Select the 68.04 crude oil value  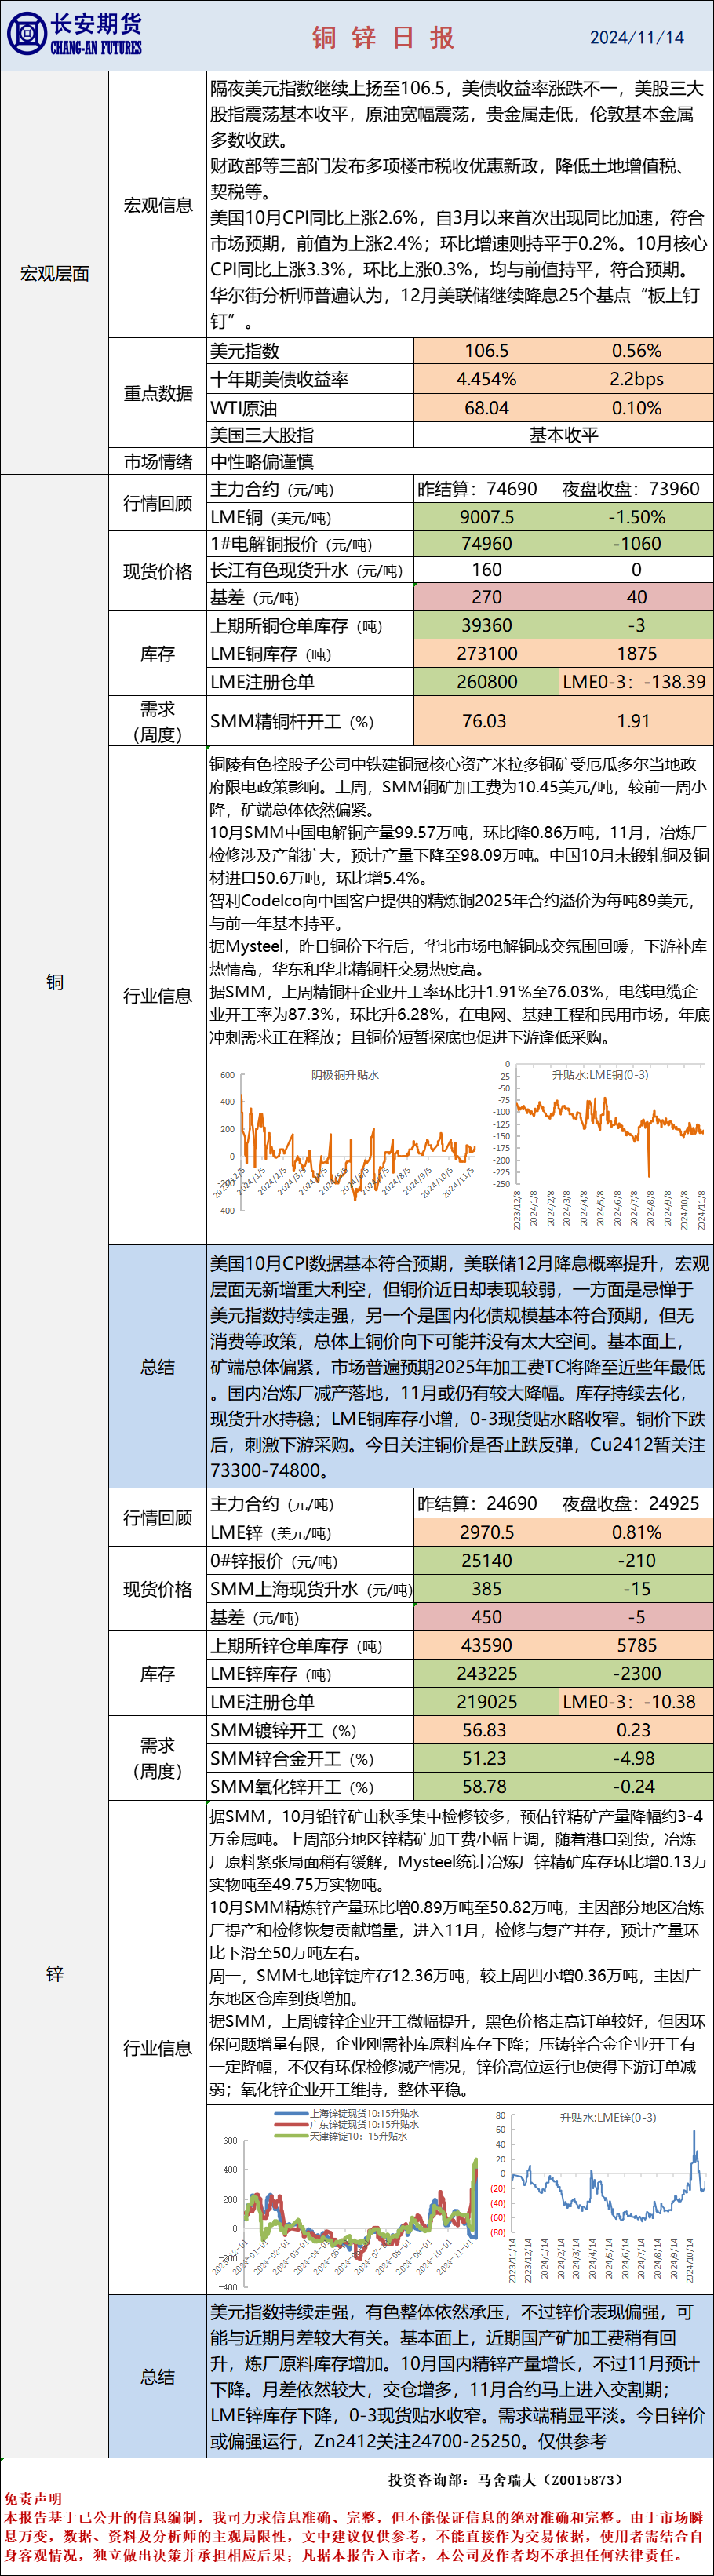click(486, 408)
